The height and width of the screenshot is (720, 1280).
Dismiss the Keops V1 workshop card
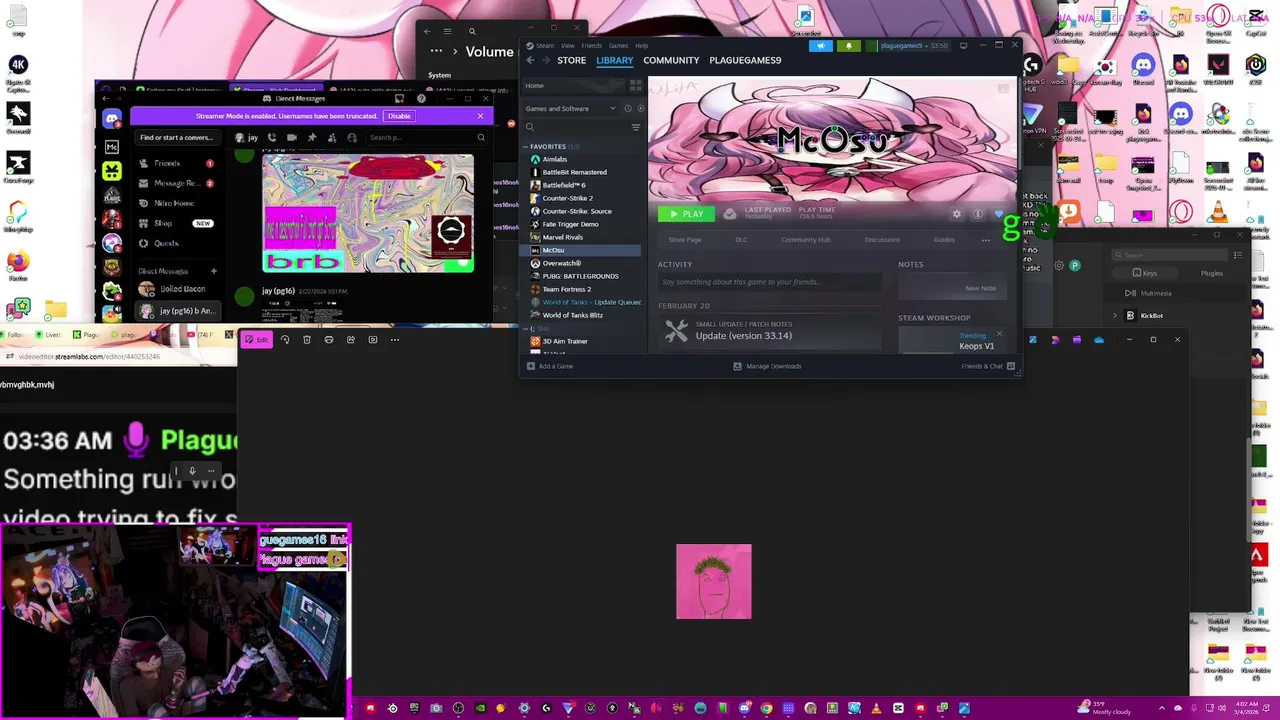(999, 334)
